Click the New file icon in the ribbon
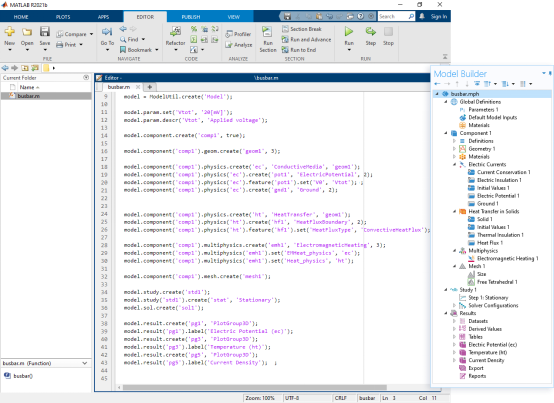The height and width of the screenshot is (403, 554). click(10, 32)
